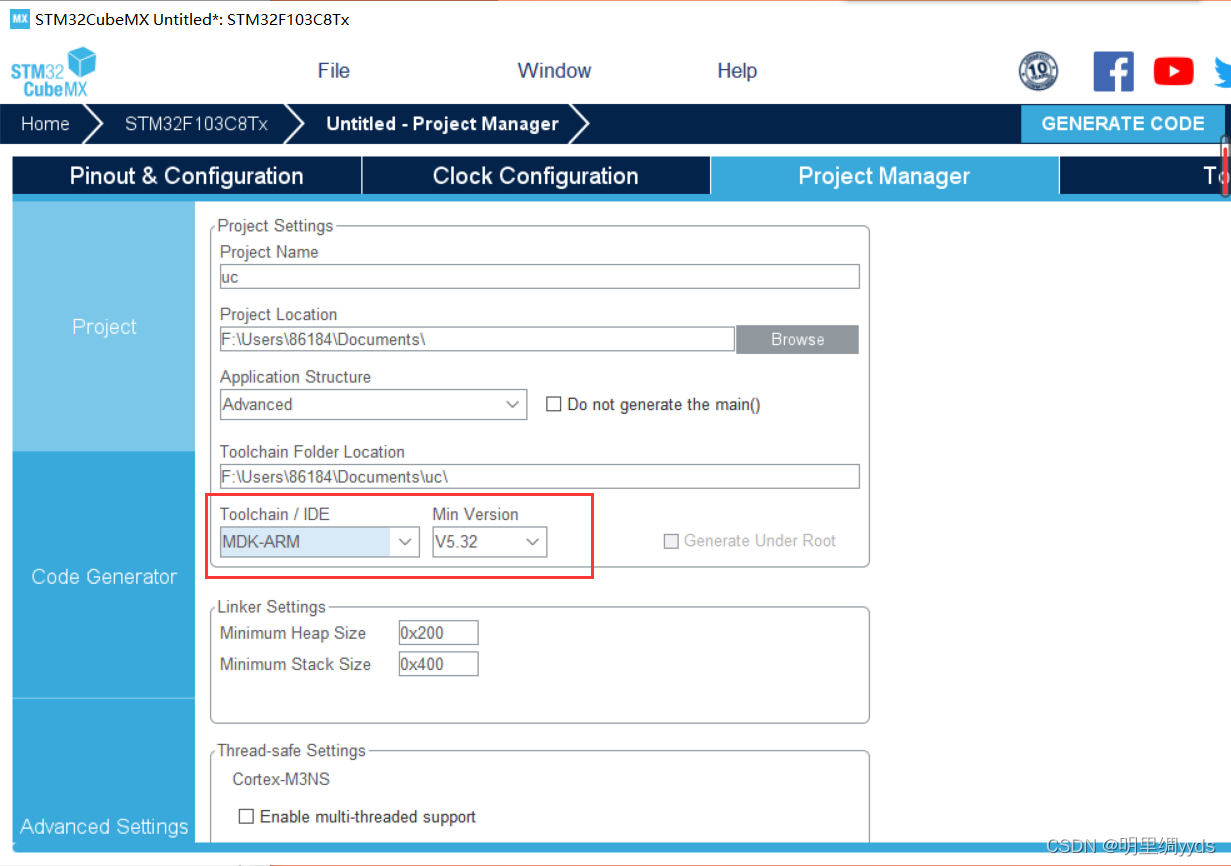Screen dimensions: 1231x866
Task: Open the 10 years anniversary badge icon
Action: tap(1038, 71)
